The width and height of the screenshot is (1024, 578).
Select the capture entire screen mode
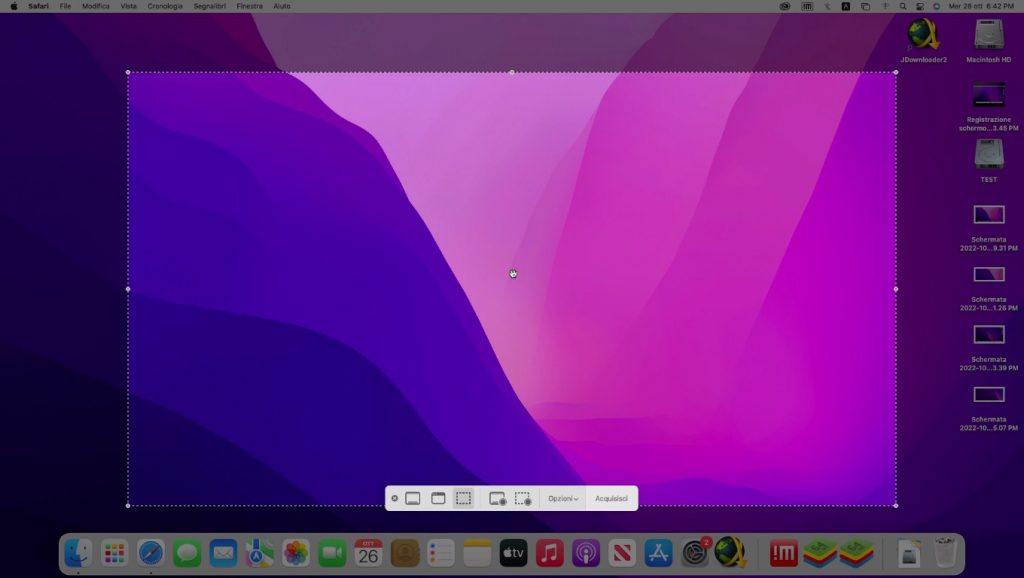point(412,498)
